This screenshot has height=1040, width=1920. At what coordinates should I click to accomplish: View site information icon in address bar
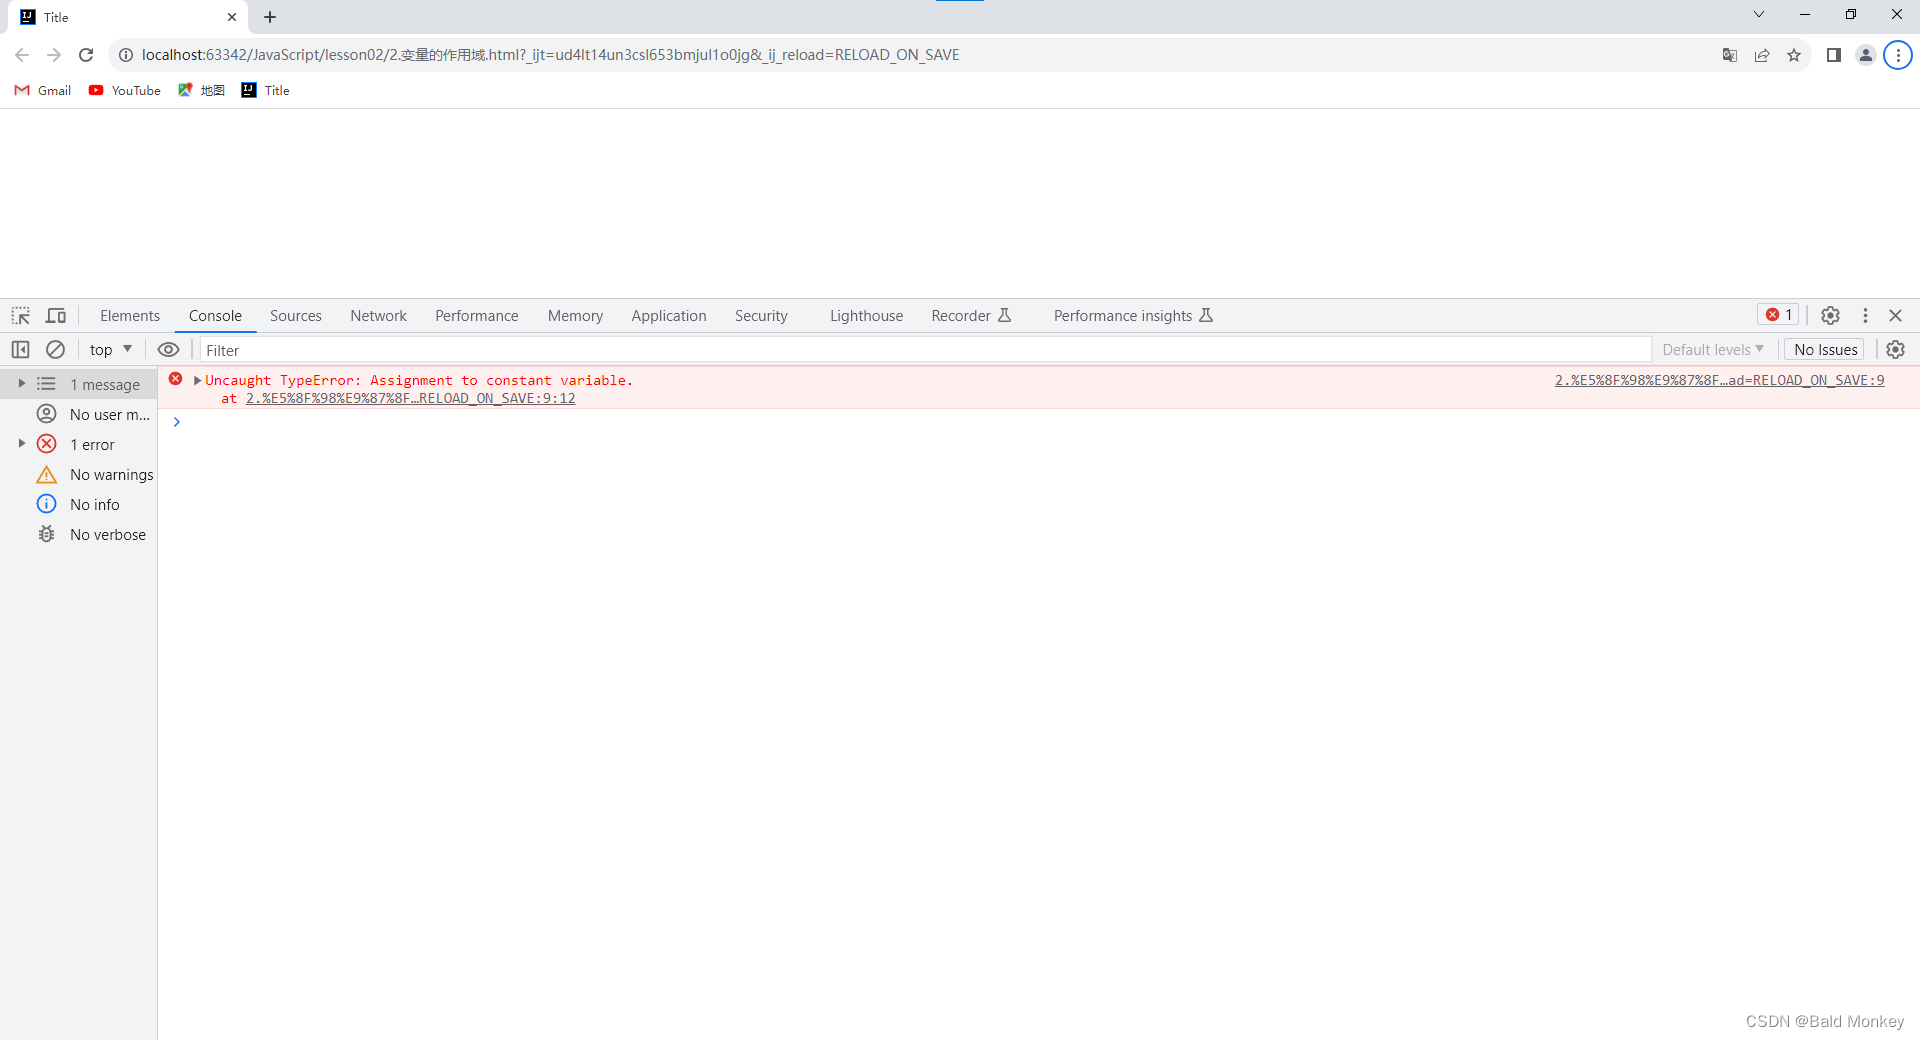126,55
